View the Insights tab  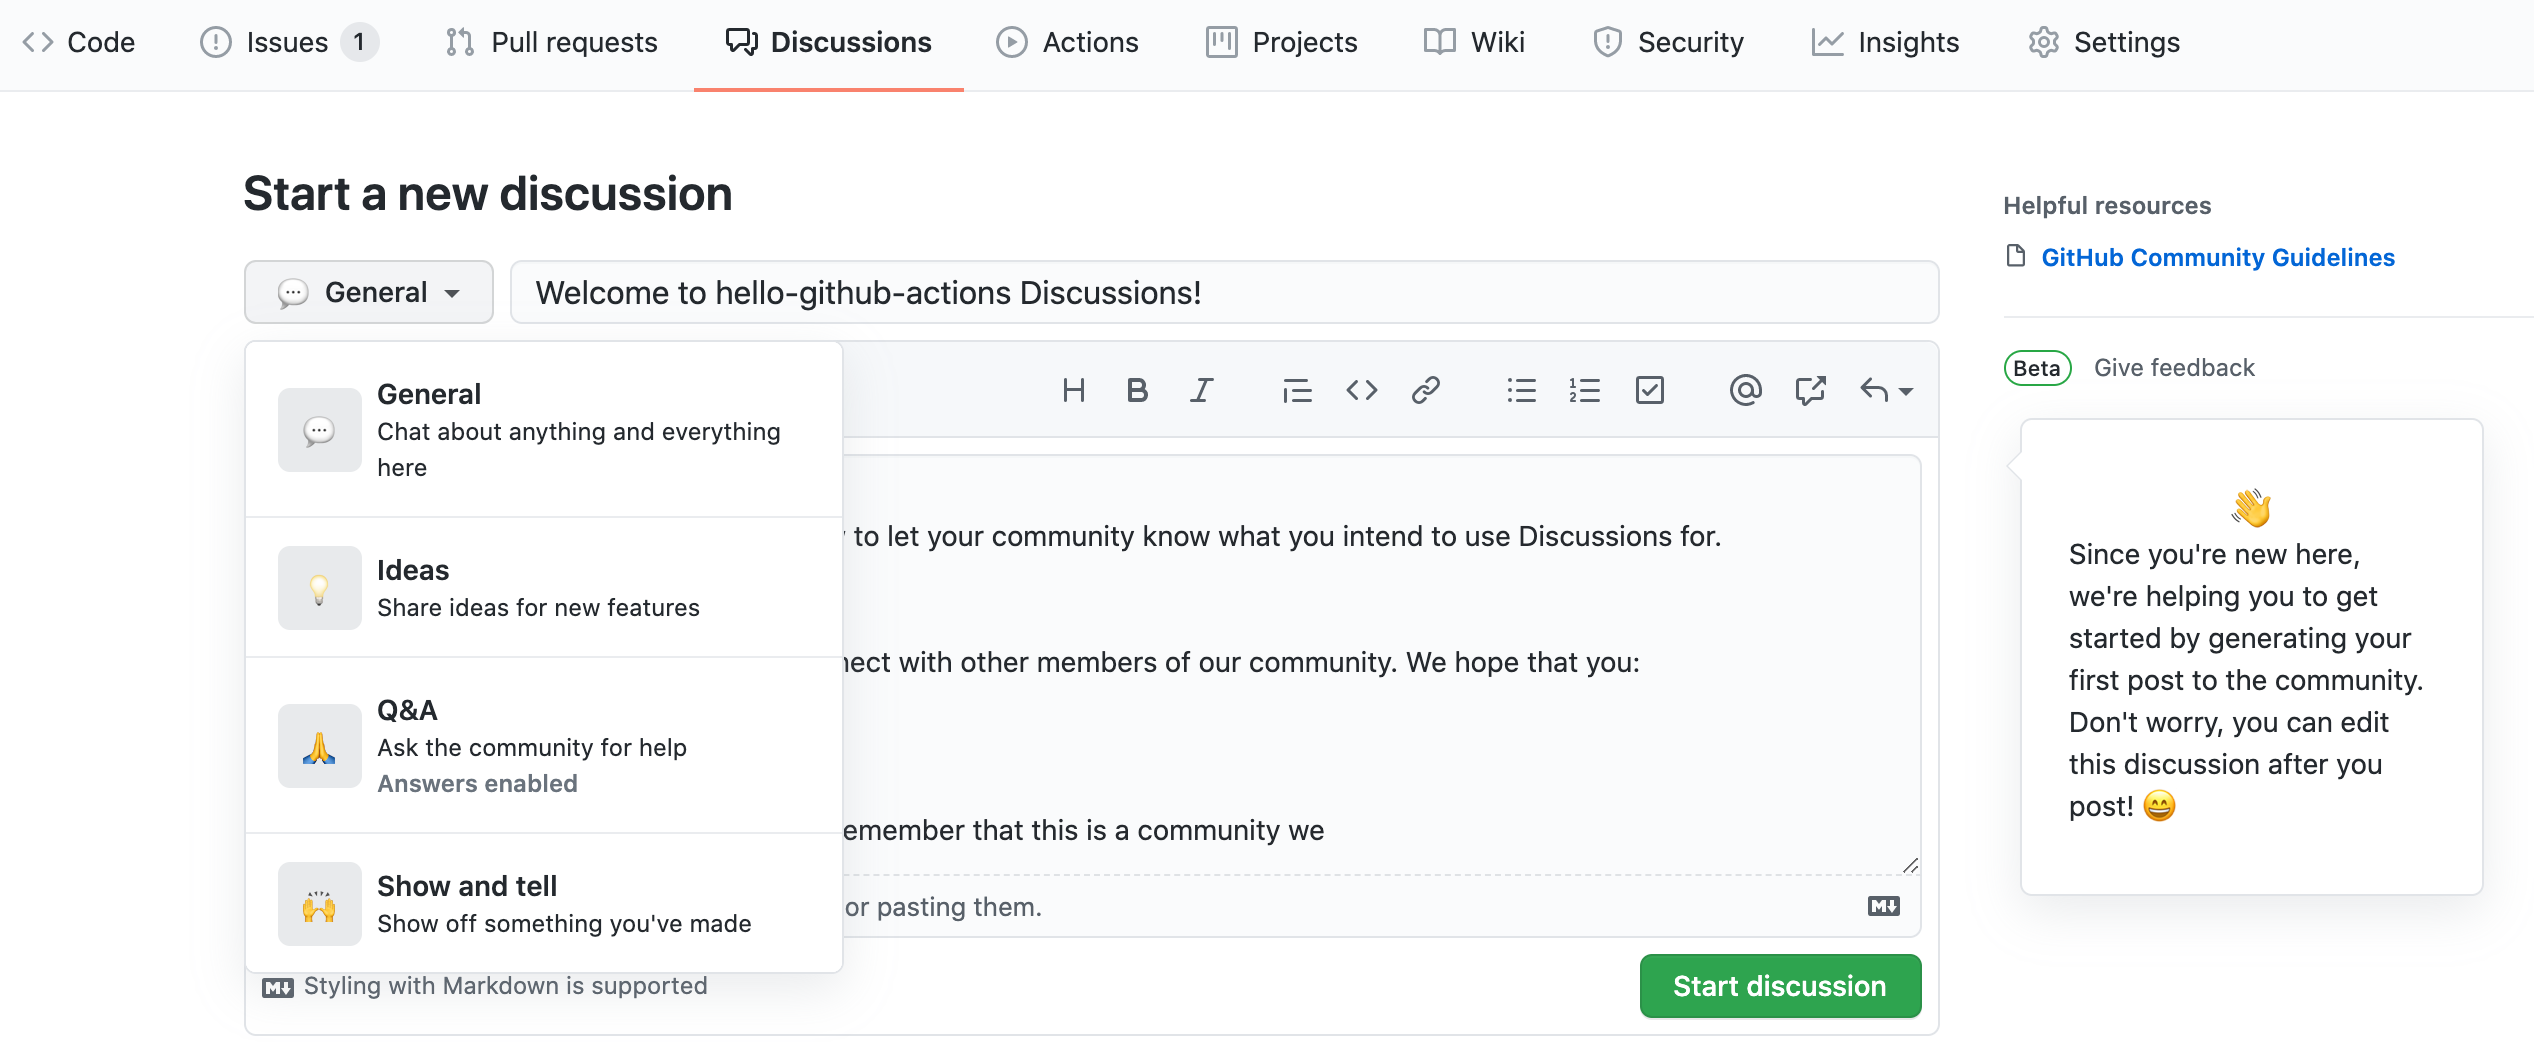coord(1885,42)
